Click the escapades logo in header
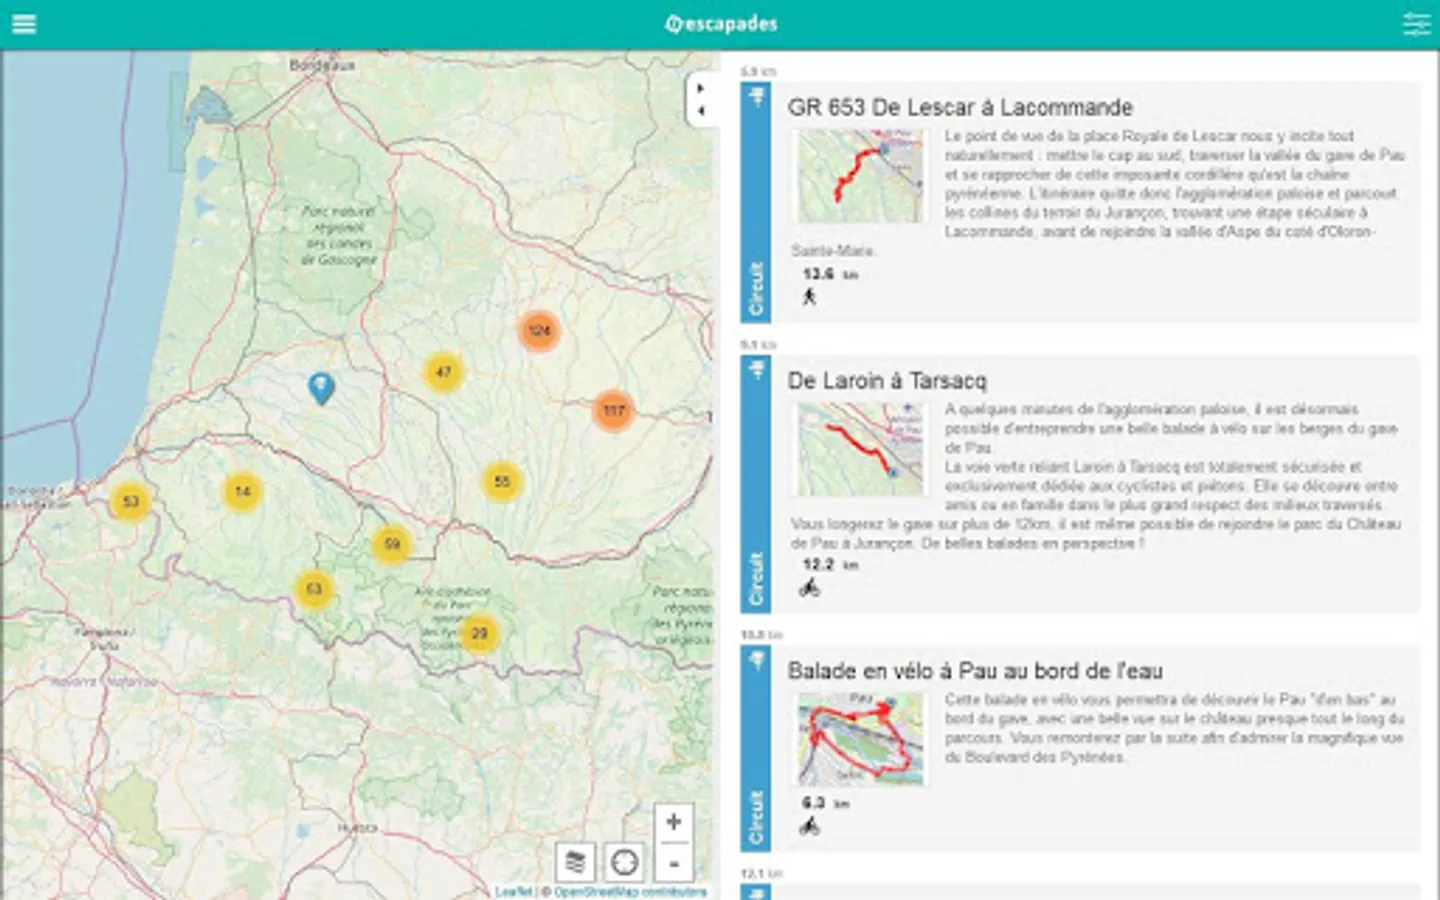The width and height of the screenshot is (1440, 900). point(721,24)
